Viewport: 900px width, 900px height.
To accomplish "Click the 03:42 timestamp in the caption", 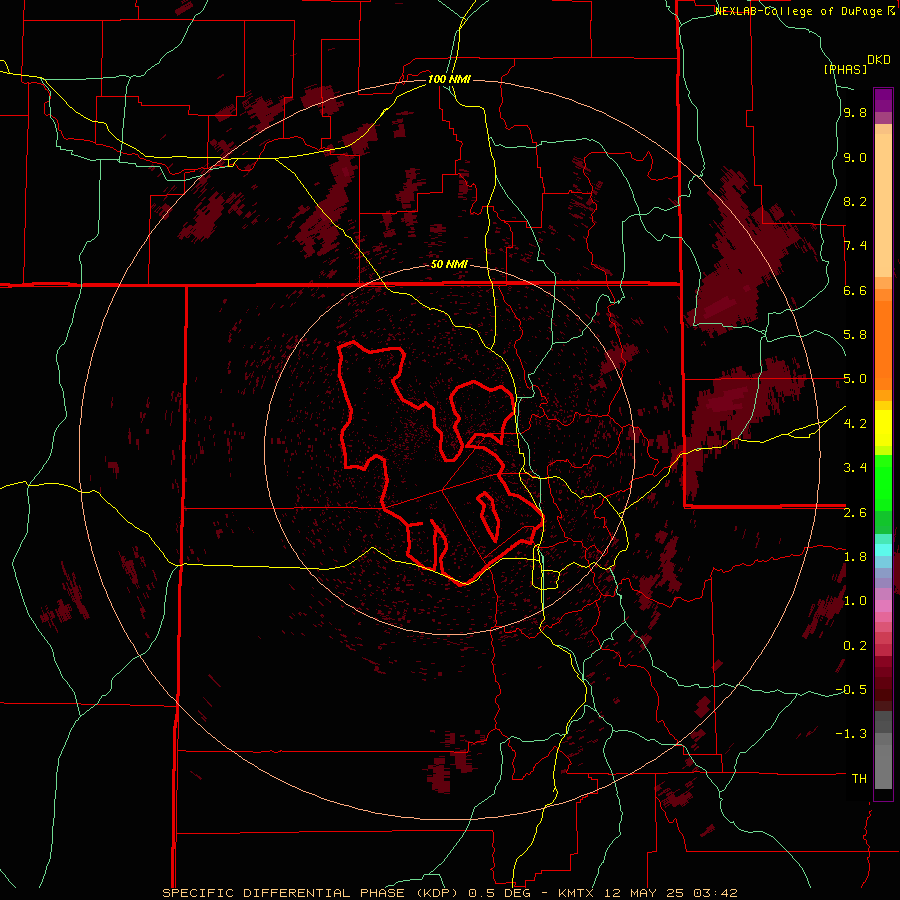I will tap(715, 893).
